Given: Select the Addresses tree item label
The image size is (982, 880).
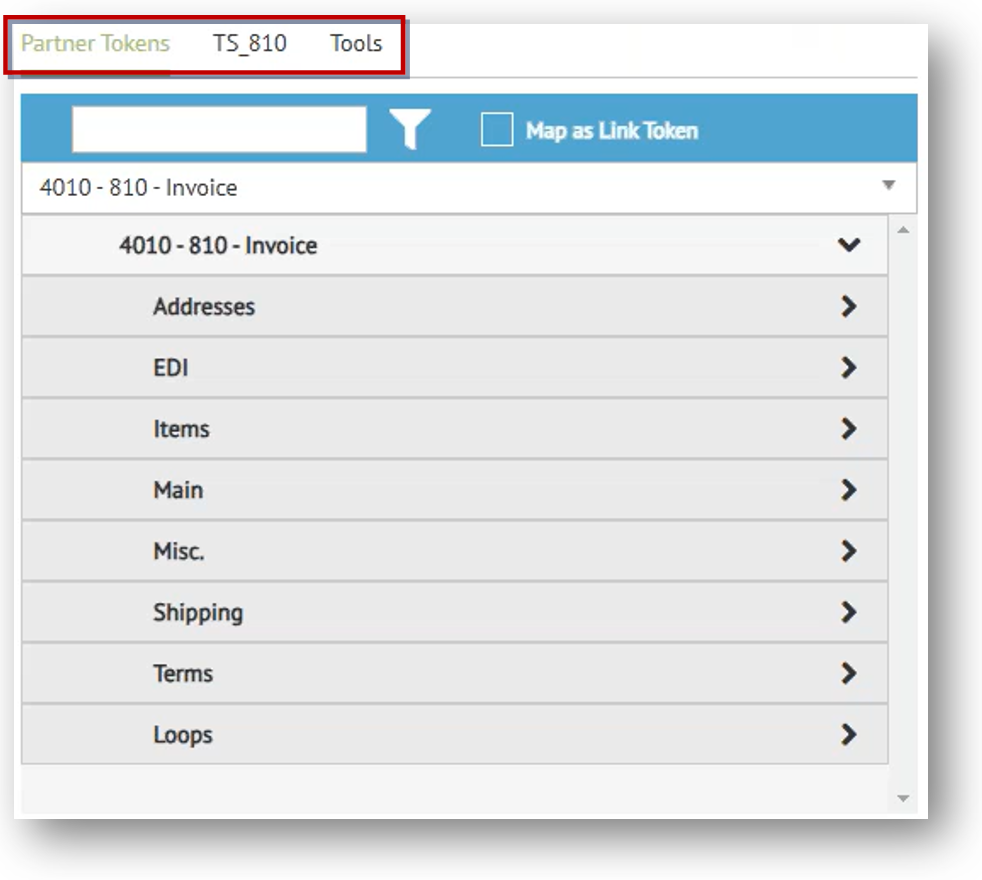Looking at the screenshot, I should [x=204, y=307].
